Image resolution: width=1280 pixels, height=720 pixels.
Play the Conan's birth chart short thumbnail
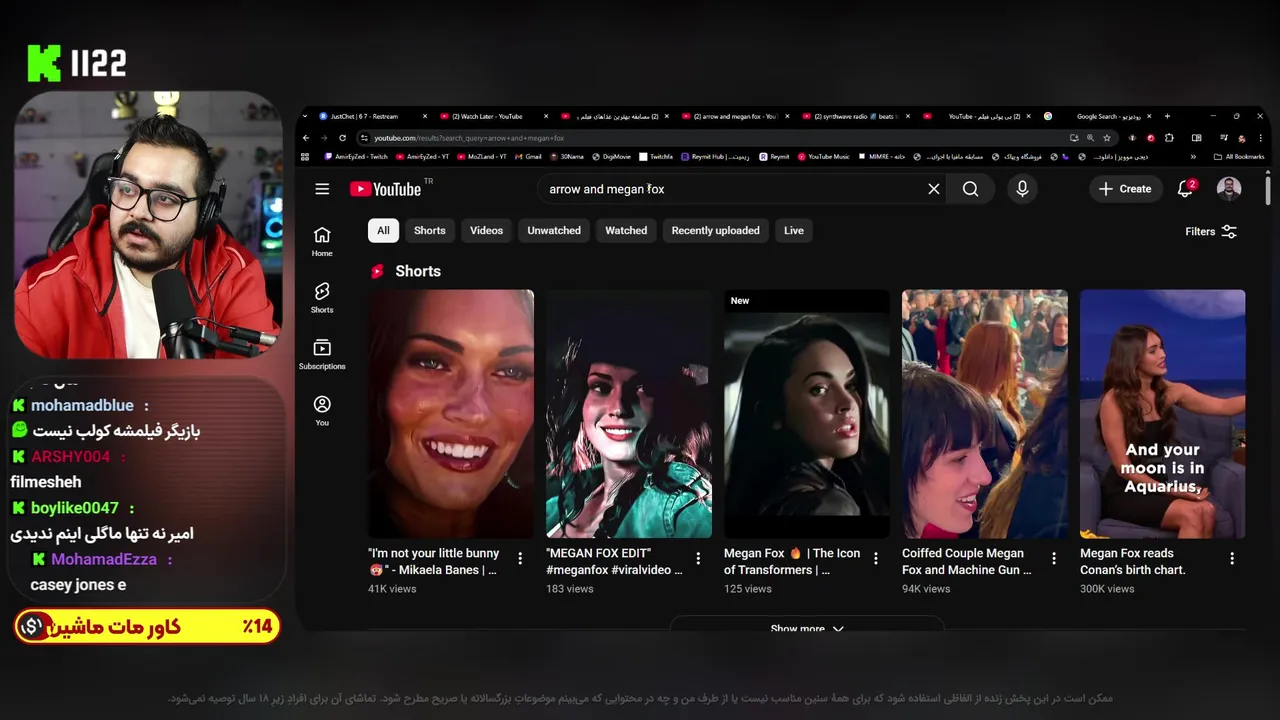[1163, 414]
